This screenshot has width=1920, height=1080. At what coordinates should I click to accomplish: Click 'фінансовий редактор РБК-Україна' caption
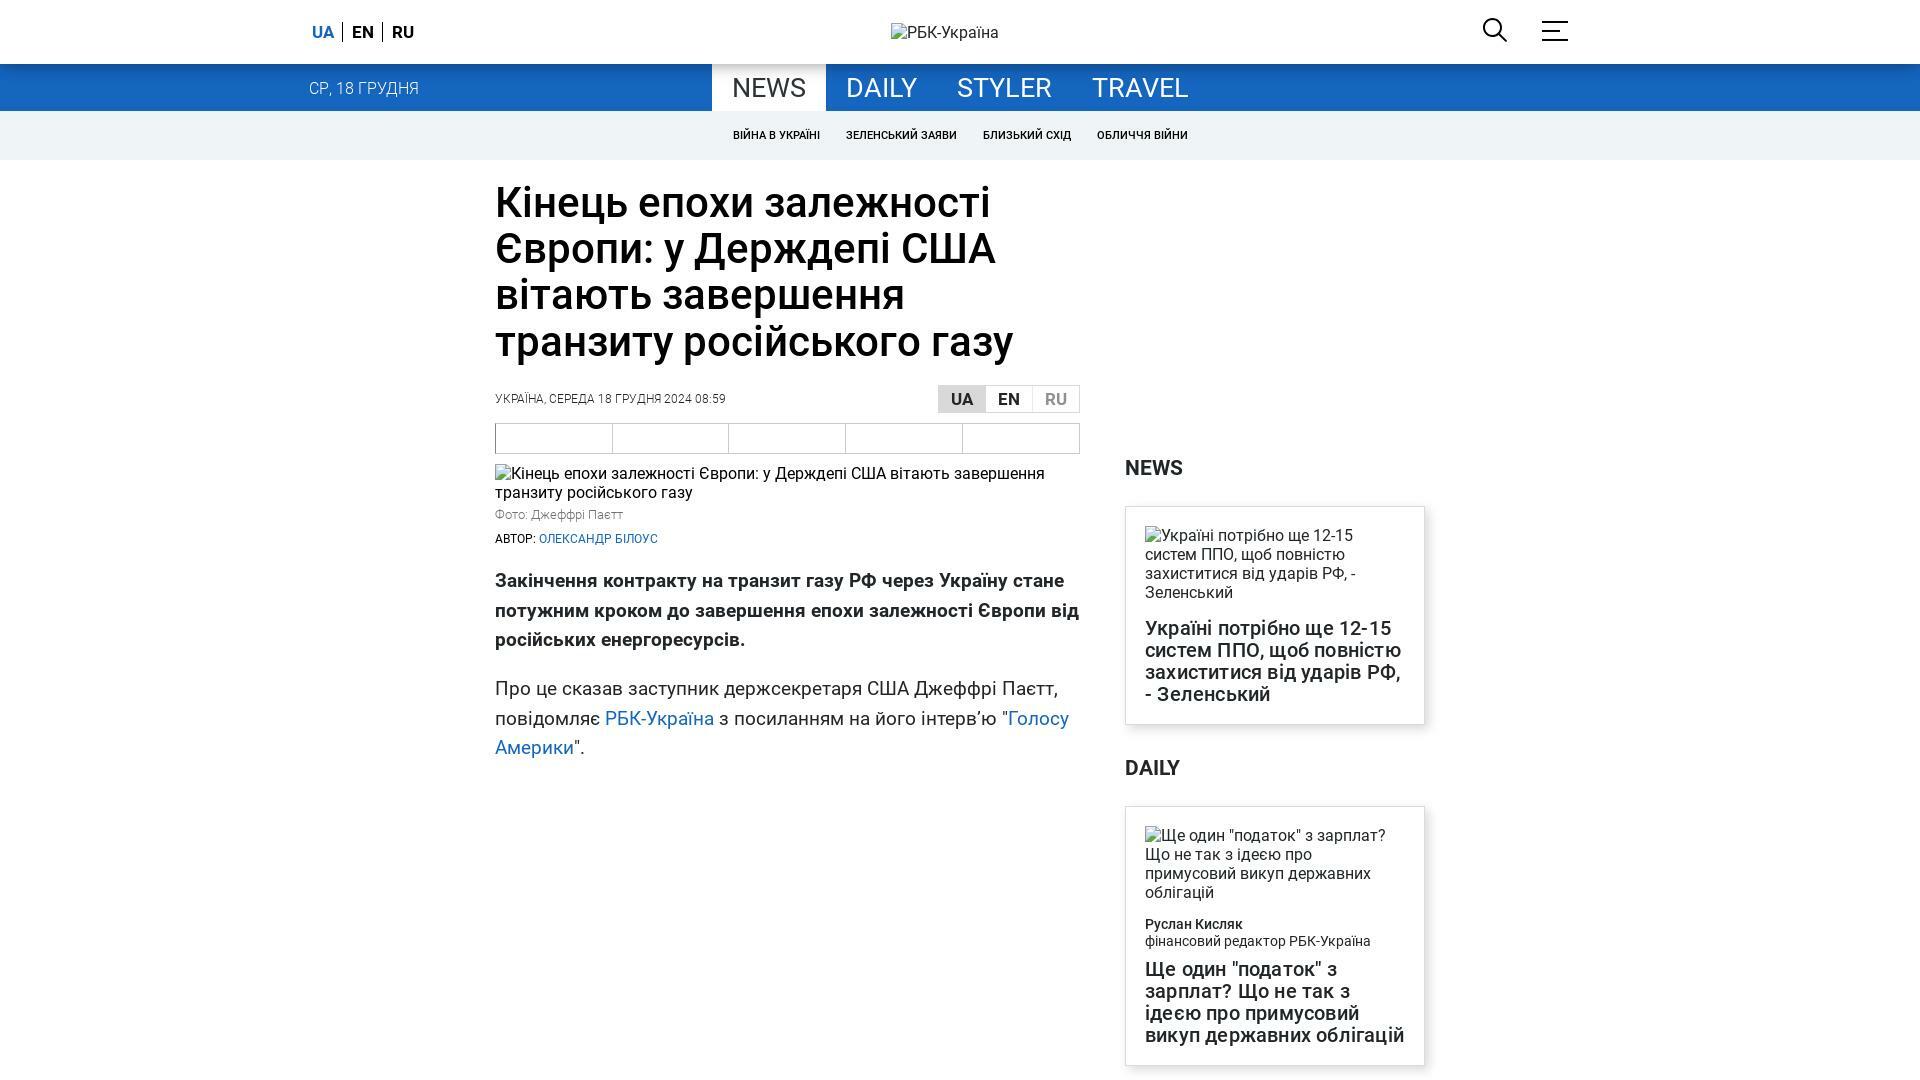tap(1258, 941)
